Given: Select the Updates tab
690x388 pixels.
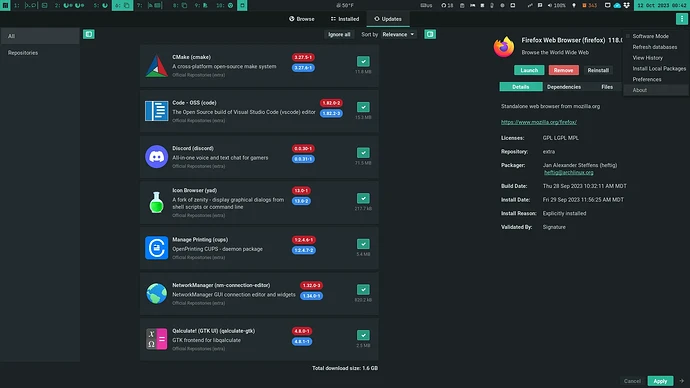Looking at the screenshot, I should [x=388, y=19].
